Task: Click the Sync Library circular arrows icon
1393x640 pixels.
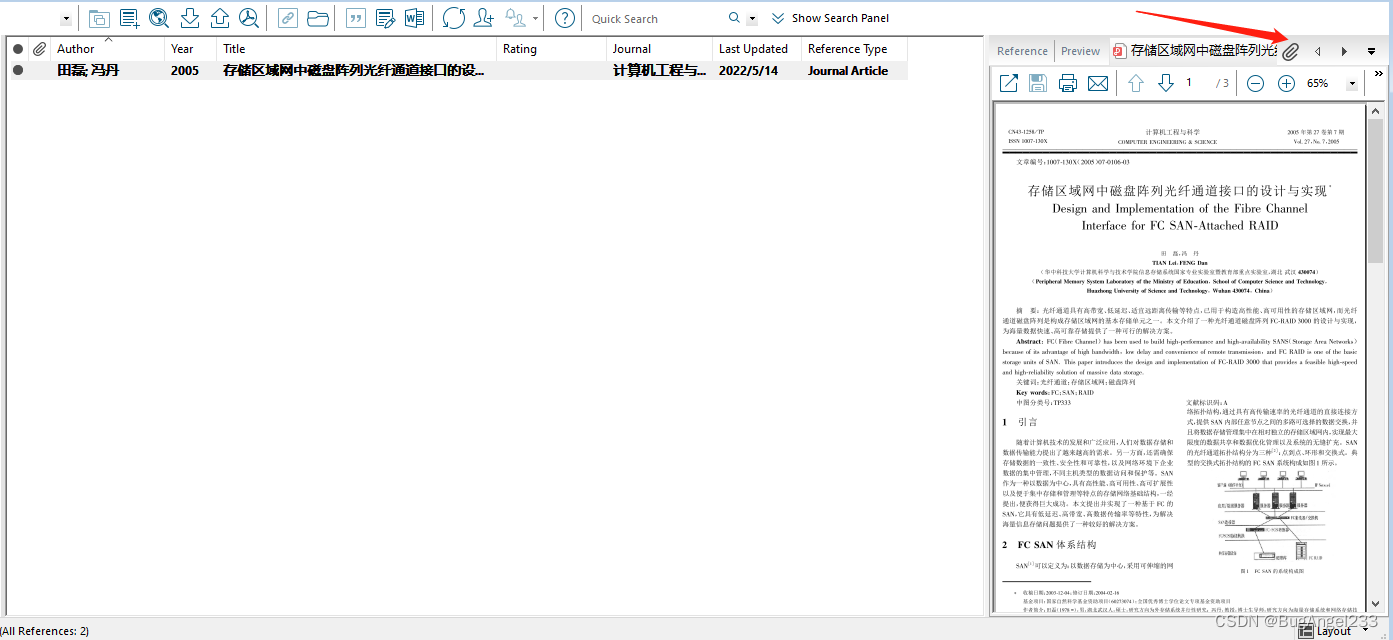Action: coord(453,18)
